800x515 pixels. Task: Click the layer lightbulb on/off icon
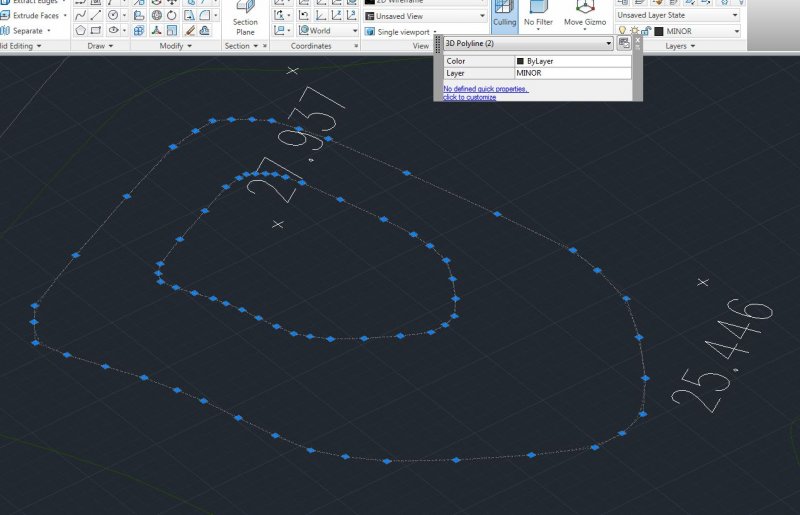(622, 31)
